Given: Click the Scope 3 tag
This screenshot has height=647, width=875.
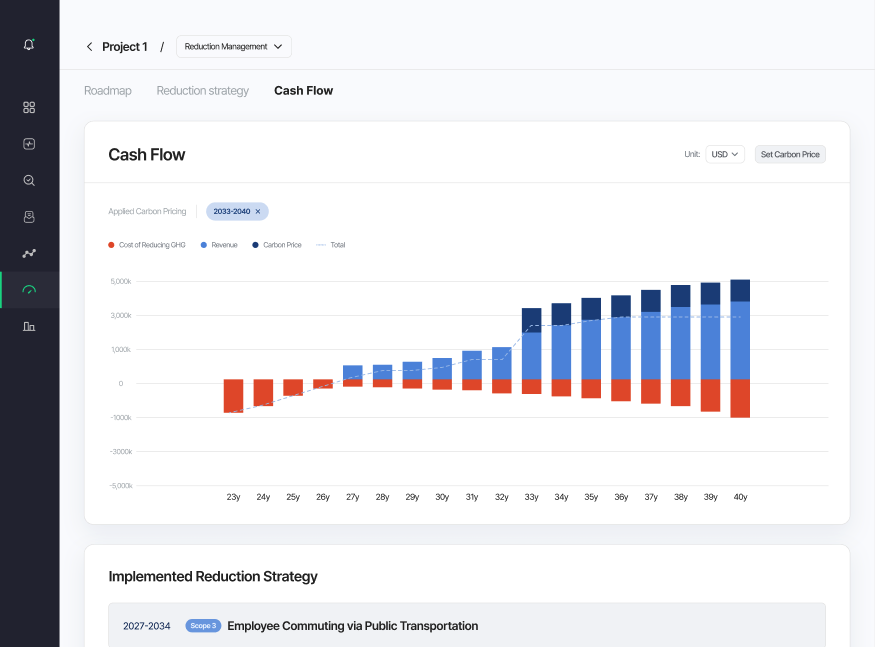Looking at the screenshot, I should (x=203, y=626).
